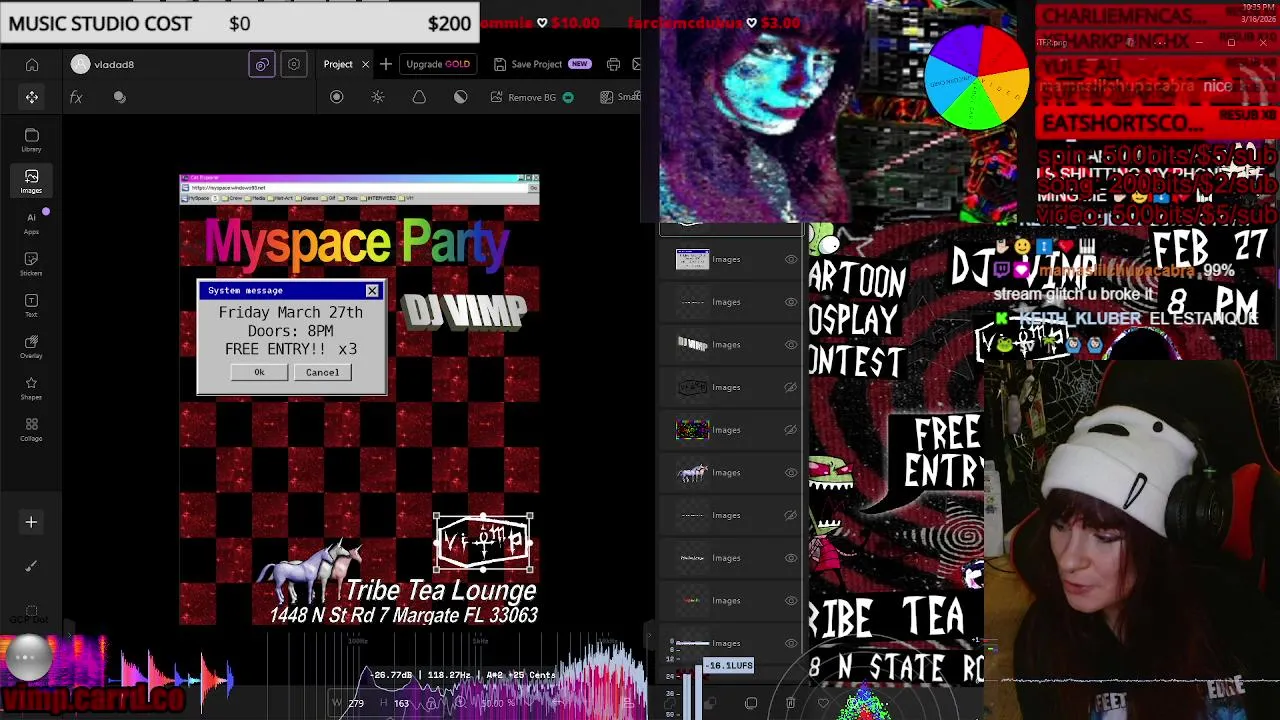Select the DJ VIMP layer thumbnail
This screenshot has width=1280, height=720.
click(x=692, y=344)
